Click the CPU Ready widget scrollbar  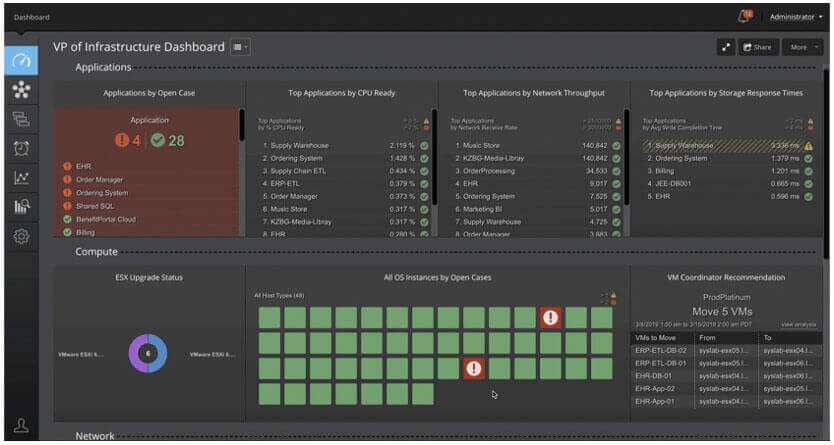click(x=435, y=157)
